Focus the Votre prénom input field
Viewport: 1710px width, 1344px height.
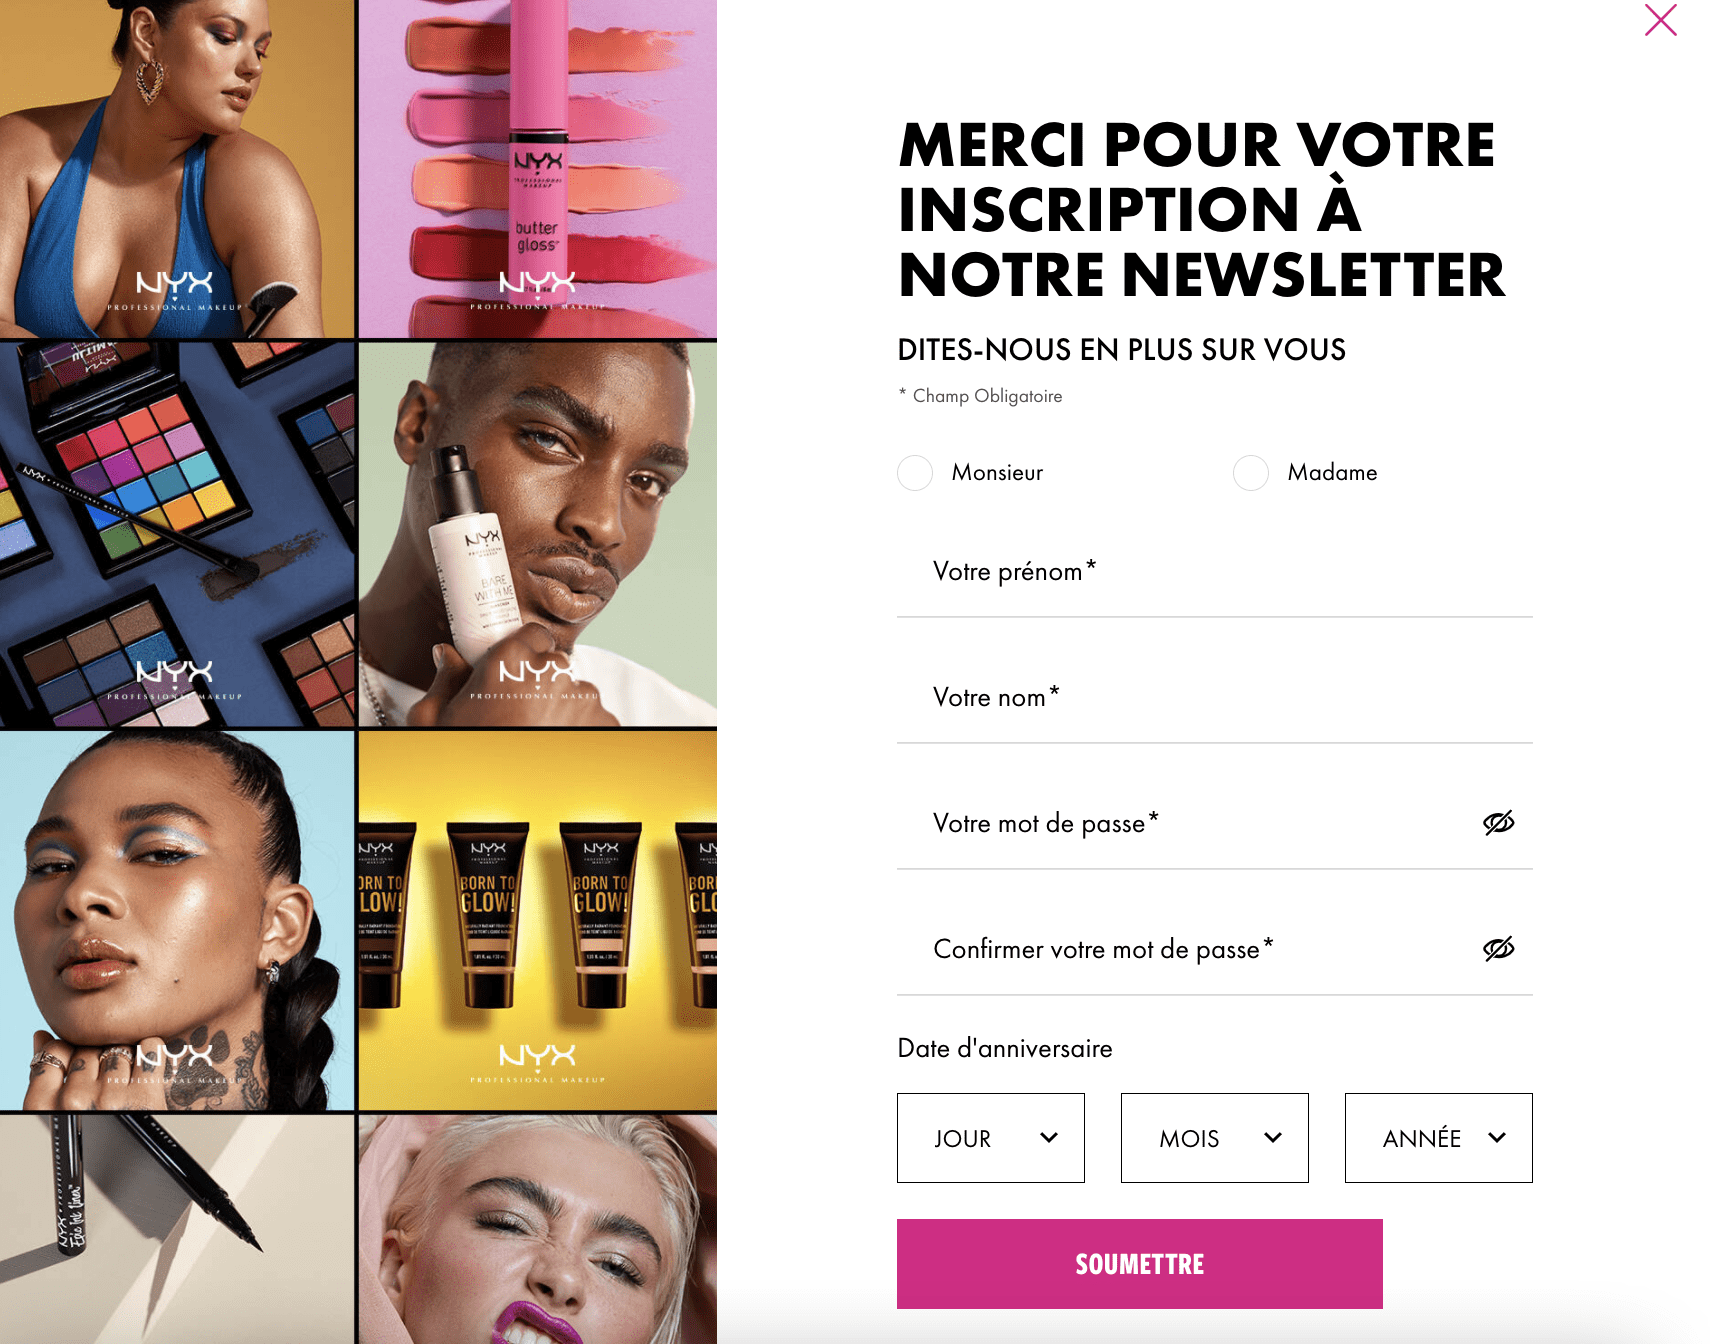(x=1215, y=572)
